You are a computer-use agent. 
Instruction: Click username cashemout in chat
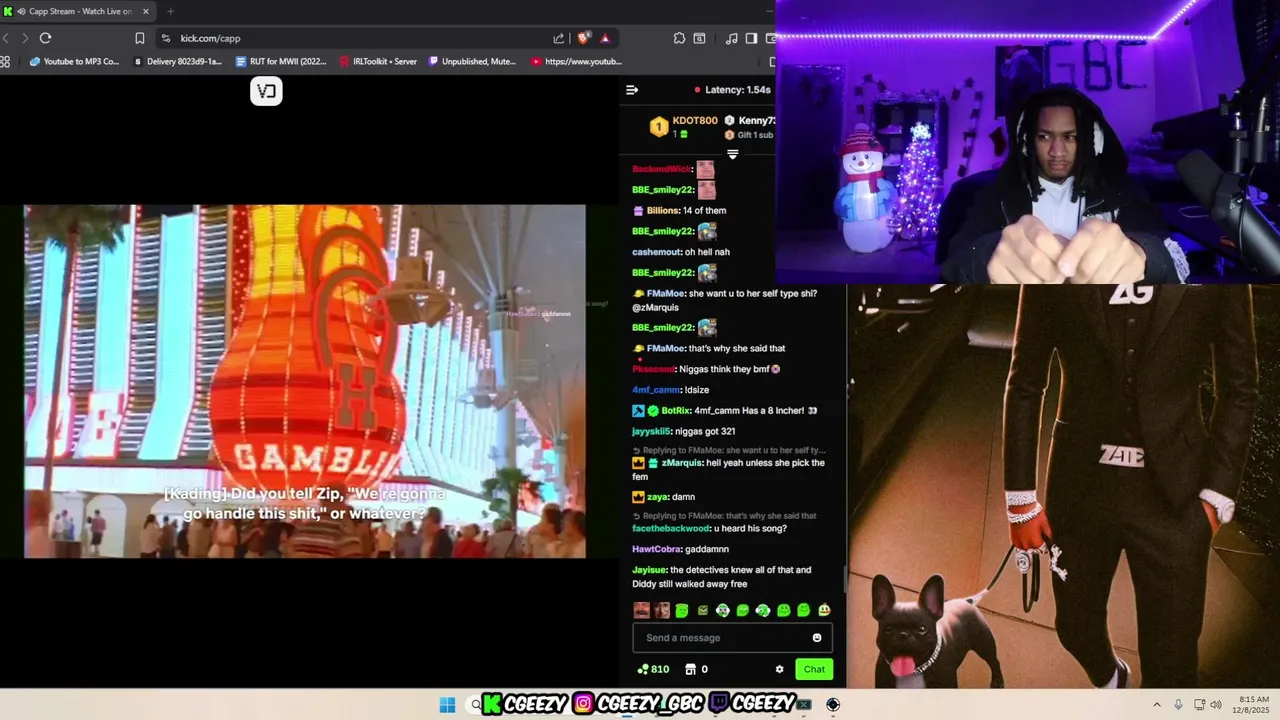coord(656,252)
